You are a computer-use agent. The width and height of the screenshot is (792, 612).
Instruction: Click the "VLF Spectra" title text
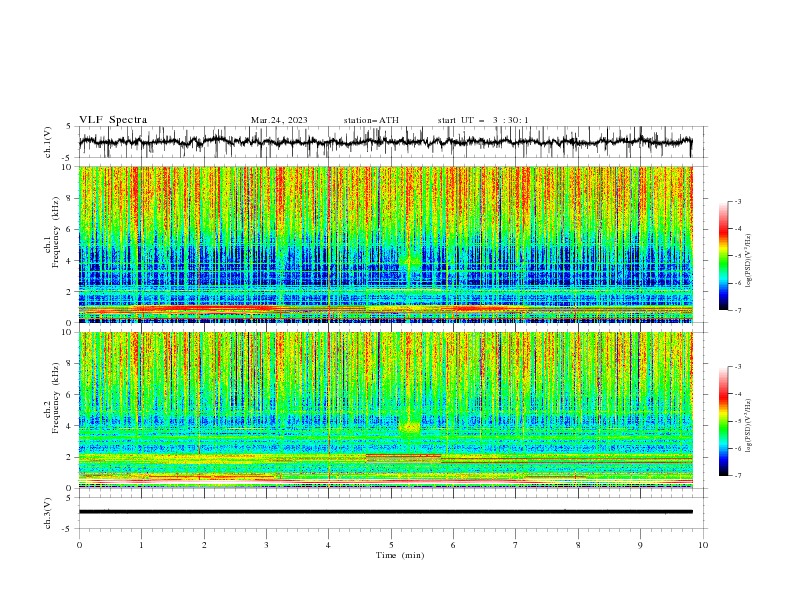(x=113, y=120)
